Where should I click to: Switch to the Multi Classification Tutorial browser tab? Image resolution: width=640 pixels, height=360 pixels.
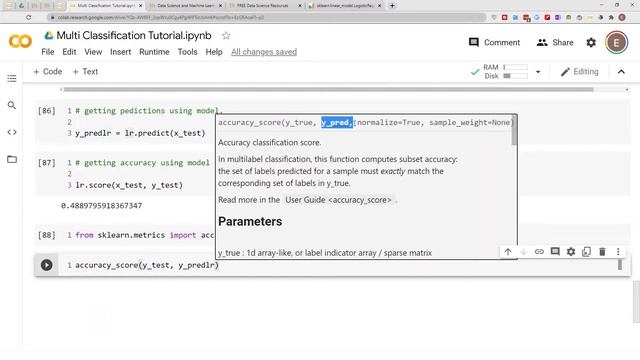coord(105,6)
